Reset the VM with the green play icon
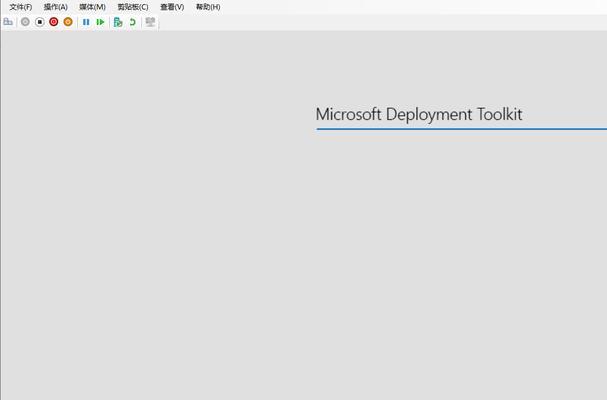 [x=100, y=22]
